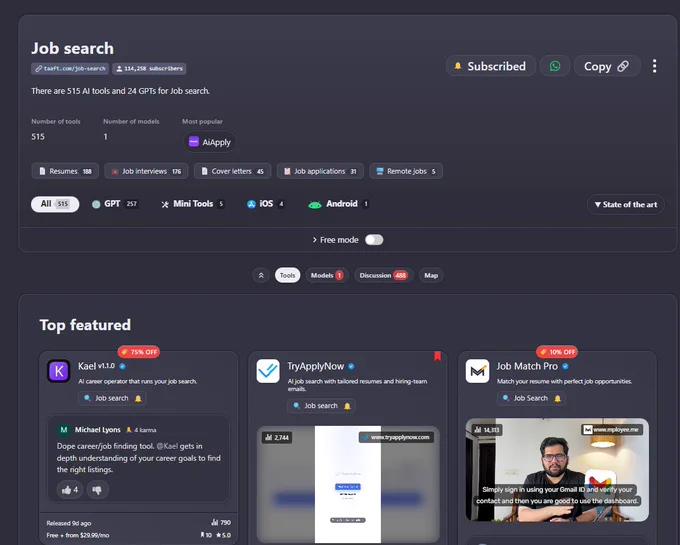Open the State of the art dropdown
This screenshot has height=545, width=680.
pos(625,205)
